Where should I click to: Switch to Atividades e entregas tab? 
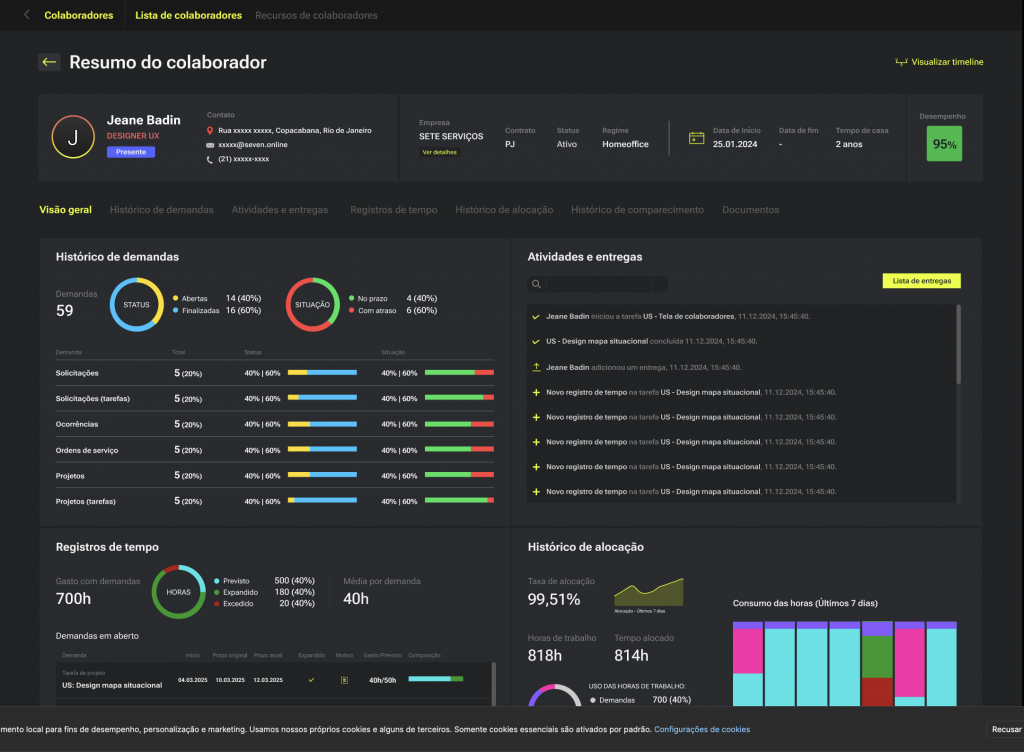pos(280,210)
